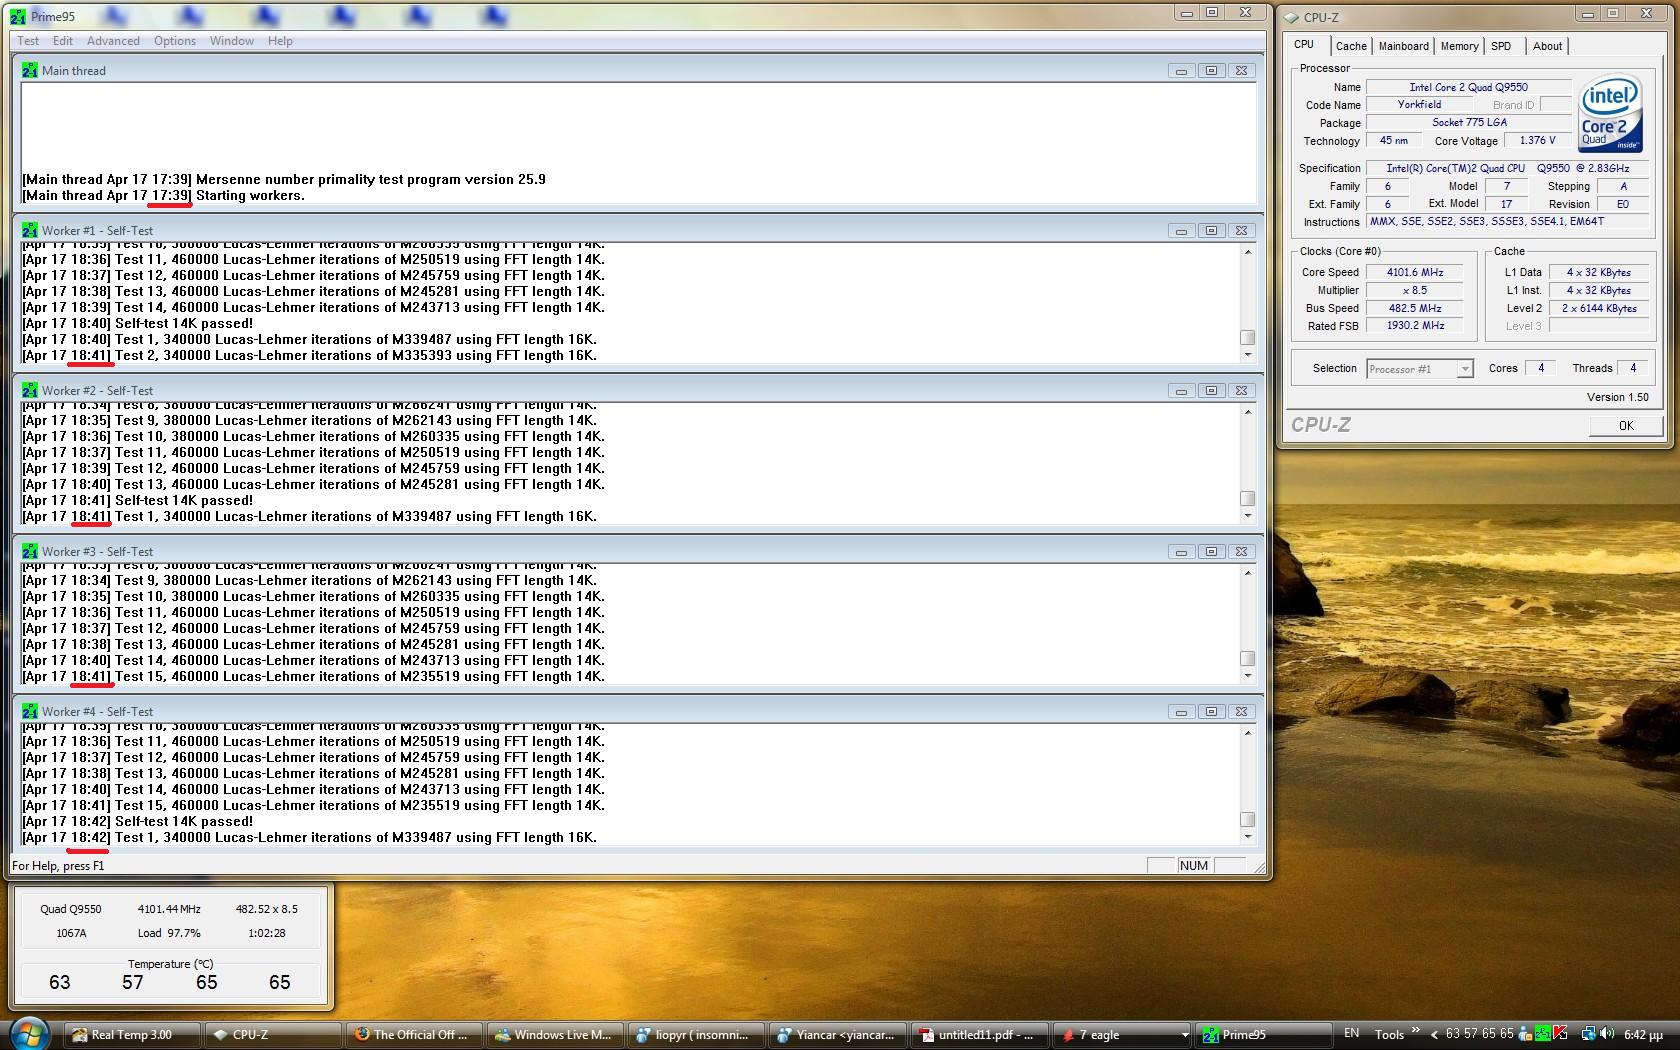Screen dimensions: 1680x1050
Task: Click Worker #4 scrollbar down arrow
Action: pos(1247,837)
